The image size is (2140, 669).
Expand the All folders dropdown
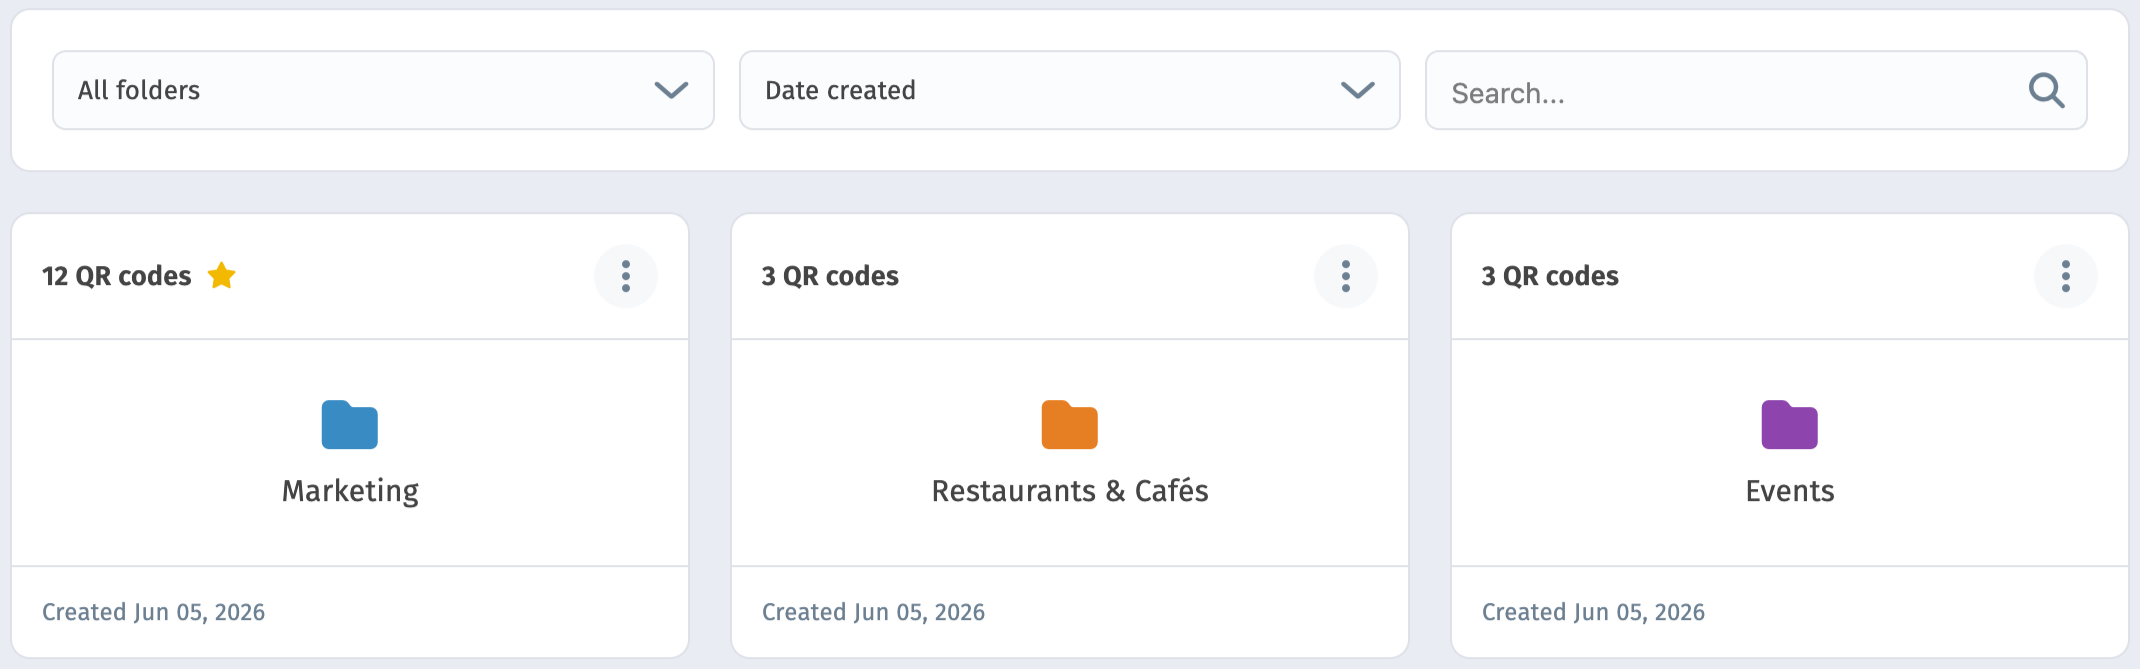(x=383, y=90)
